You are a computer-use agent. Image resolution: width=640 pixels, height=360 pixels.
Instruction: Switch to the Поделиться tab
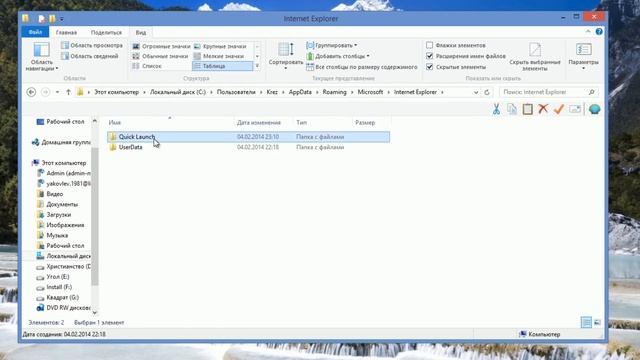(x=106, y=32)
